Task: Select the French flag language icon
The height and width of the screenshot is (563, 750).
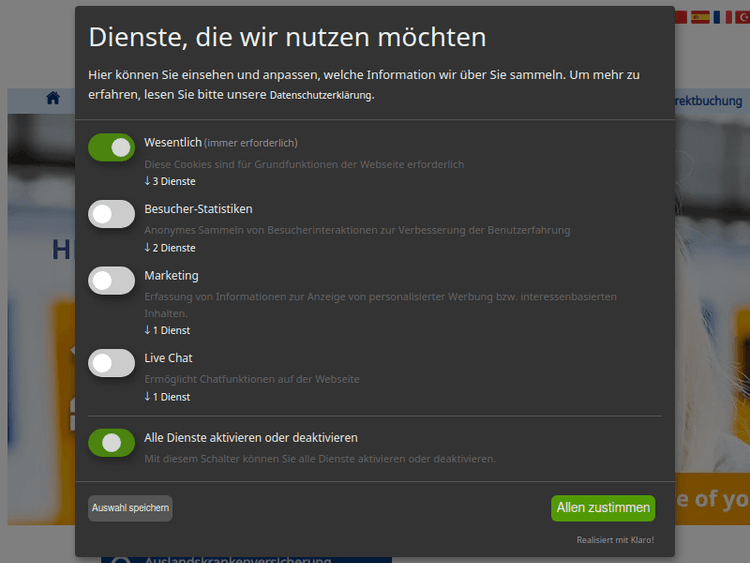Action: (x=722, y=17)
